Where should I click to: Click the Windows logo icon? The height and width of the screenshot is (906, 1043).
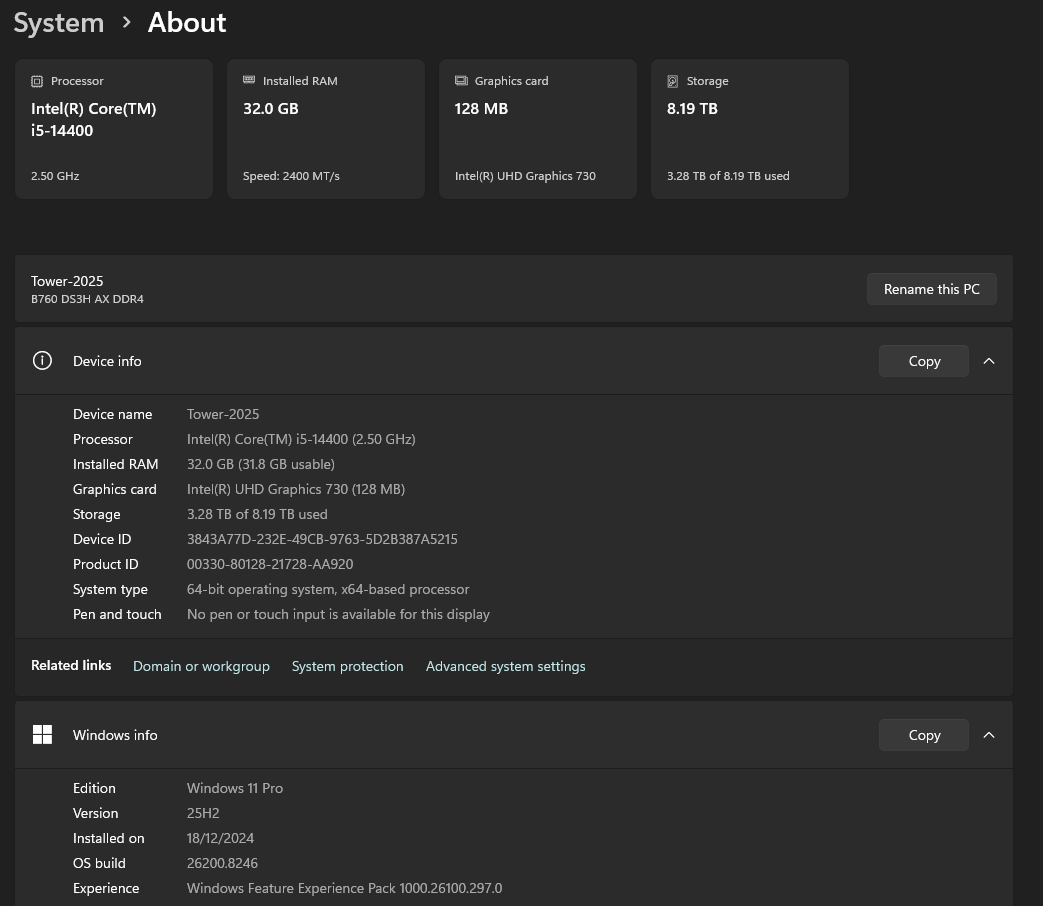point(42,734)
